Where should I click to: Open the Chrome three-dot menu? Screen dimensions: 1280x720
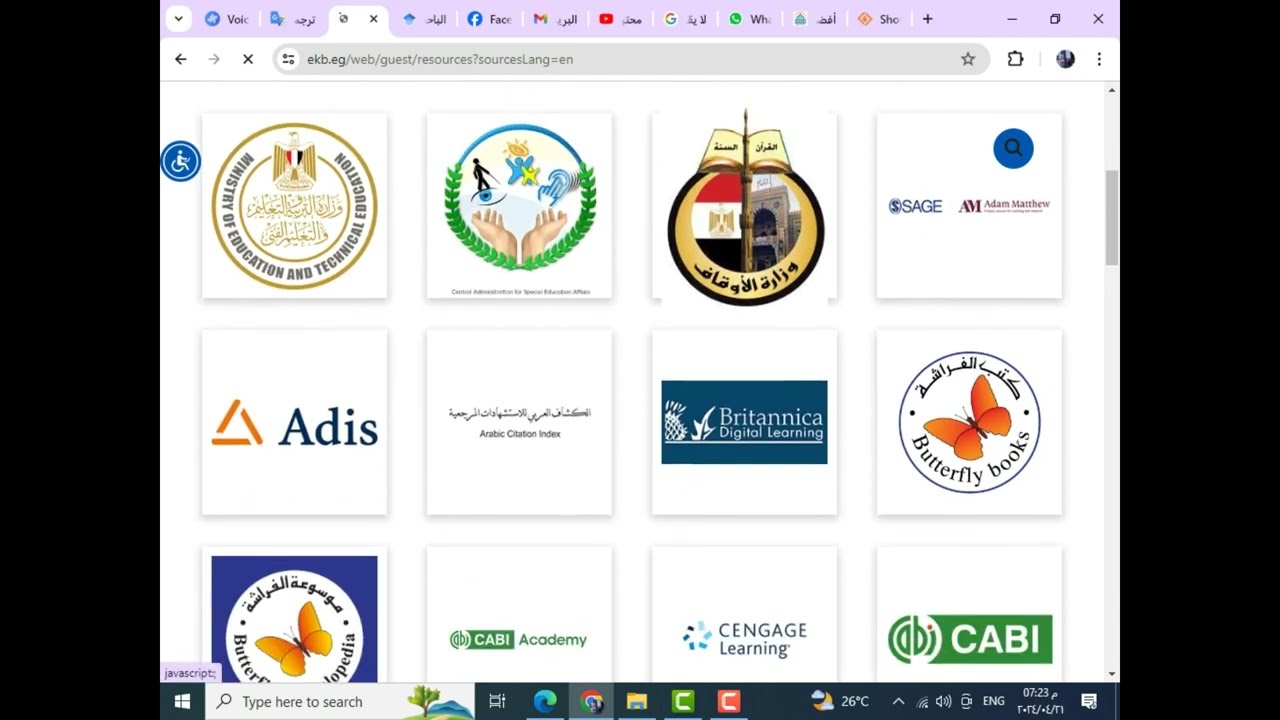point(1099,59)
